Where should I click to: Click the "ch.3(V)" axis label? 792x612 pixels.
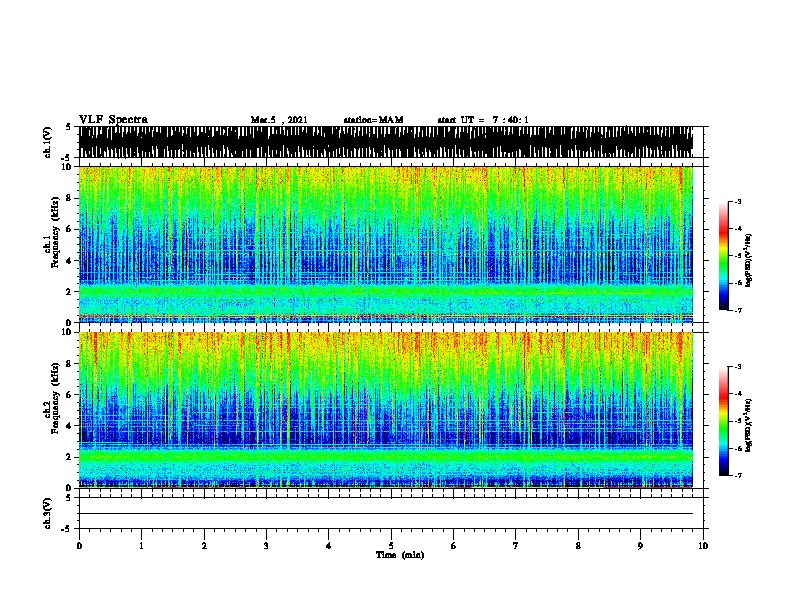click(48, 514)
